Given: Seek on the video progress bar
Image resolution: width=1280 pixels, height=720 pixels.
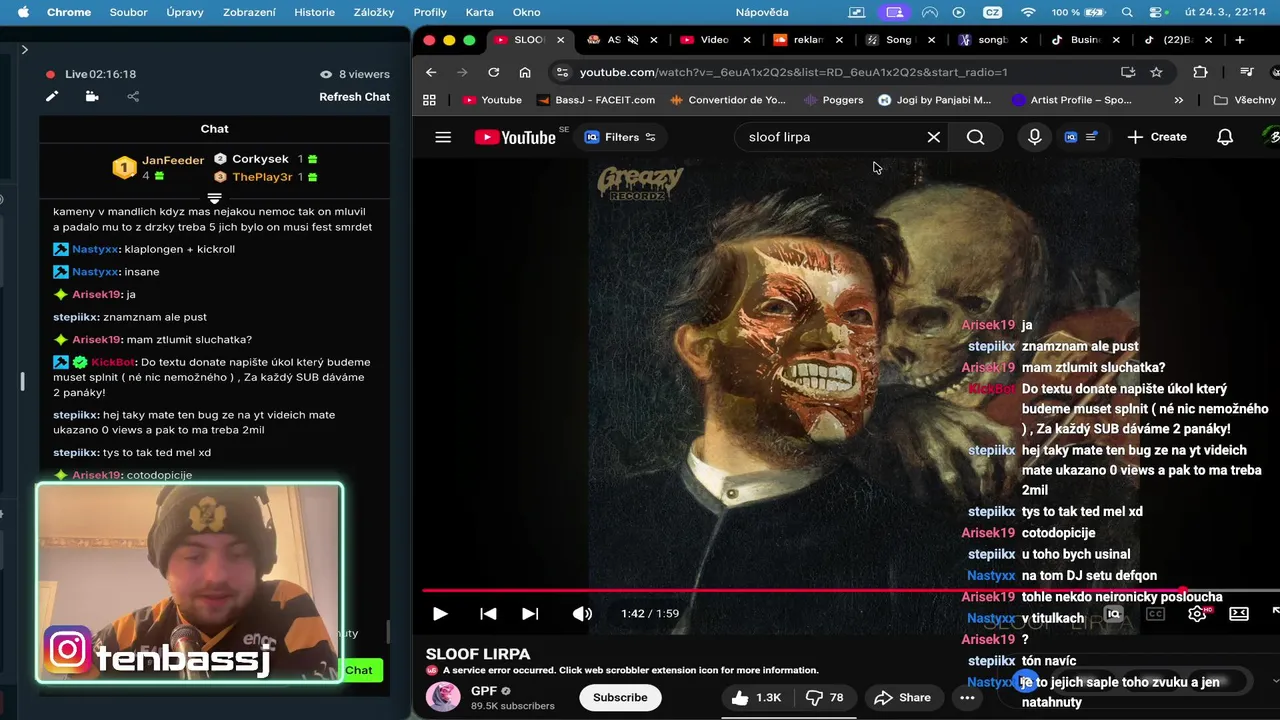Looking at the screenshot, I should 850,591.
